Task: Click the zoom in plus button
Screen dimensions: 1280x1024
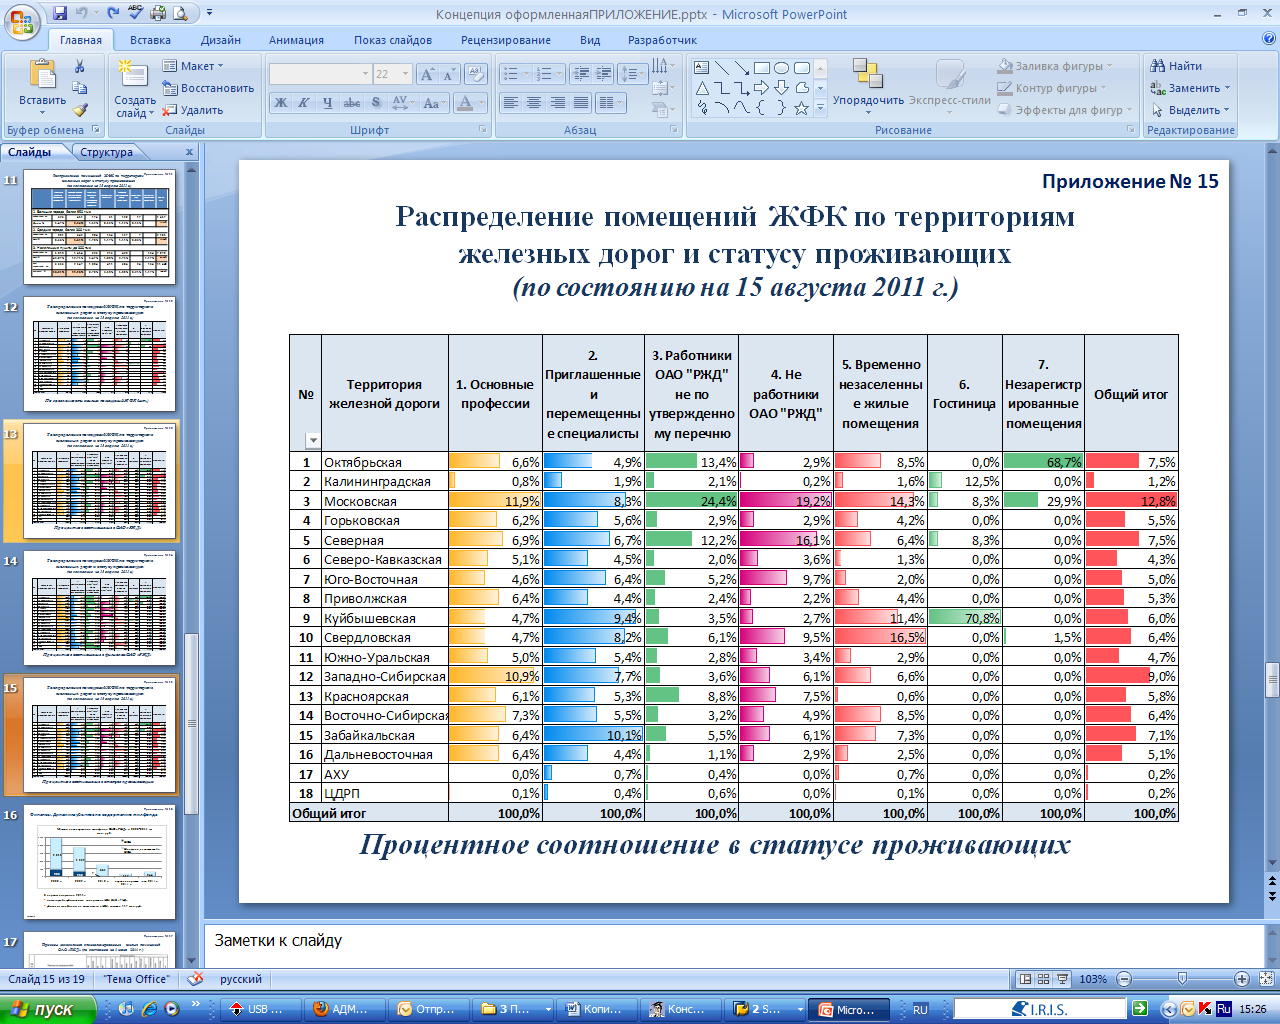Action: 1242,979
